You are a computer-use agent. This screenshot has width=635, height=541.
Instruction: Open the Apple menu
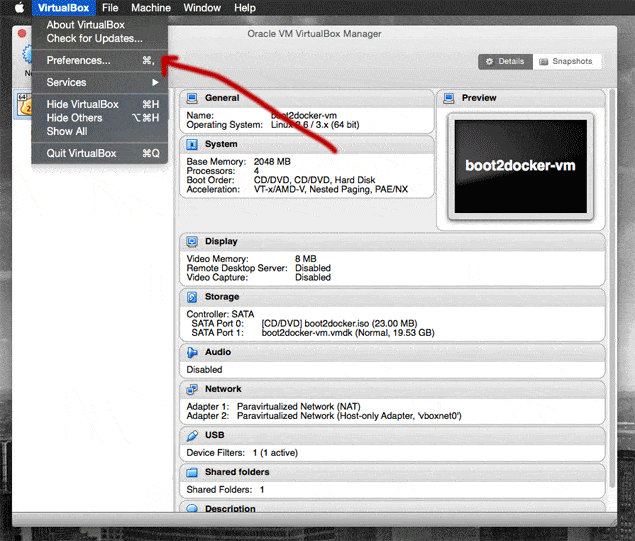(x=19, y=8)
